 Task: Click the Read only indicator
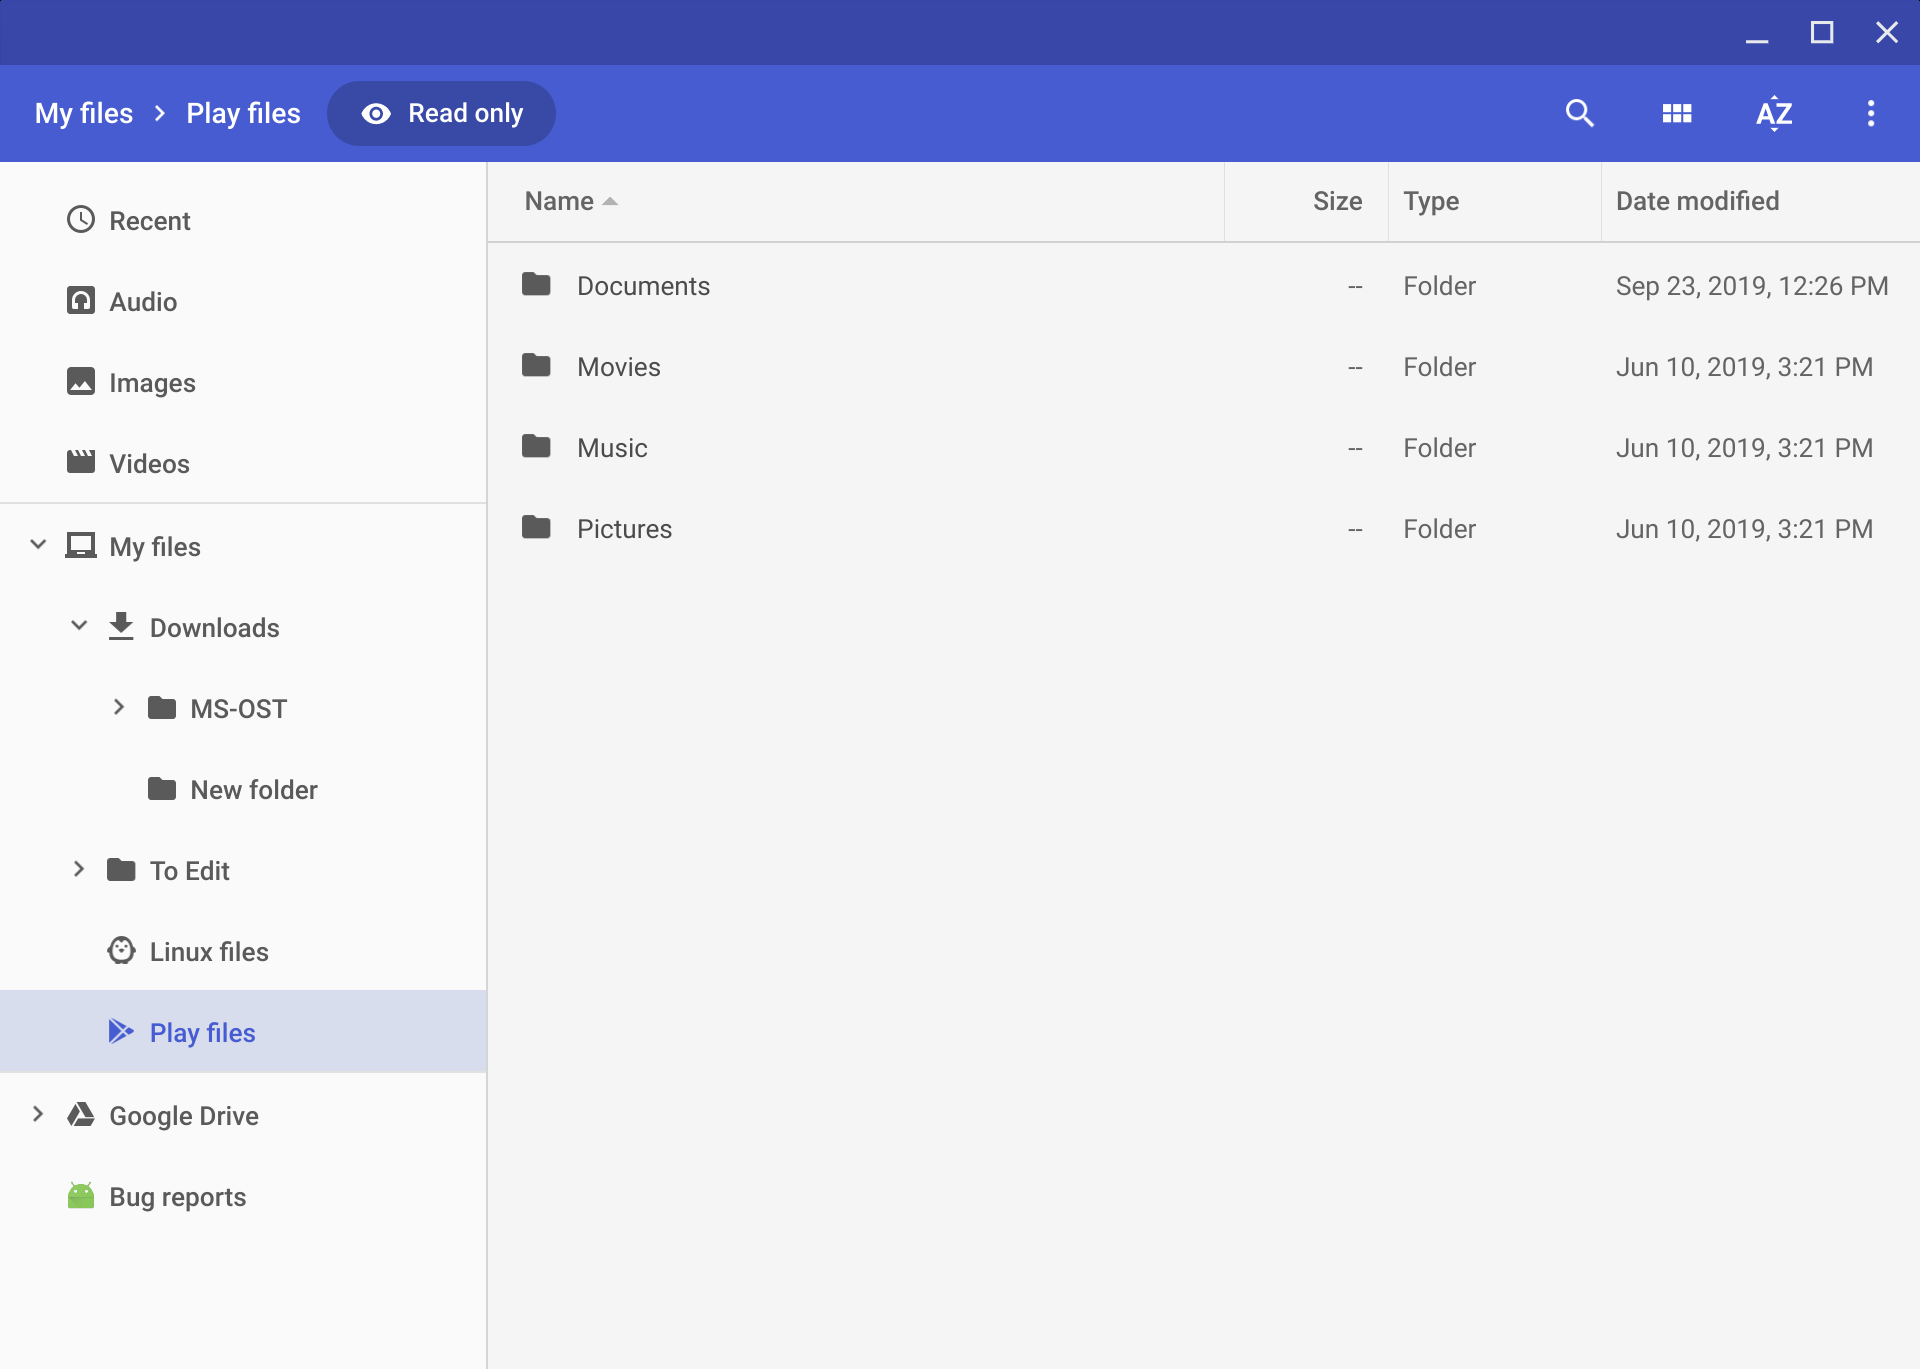[441, 113]
